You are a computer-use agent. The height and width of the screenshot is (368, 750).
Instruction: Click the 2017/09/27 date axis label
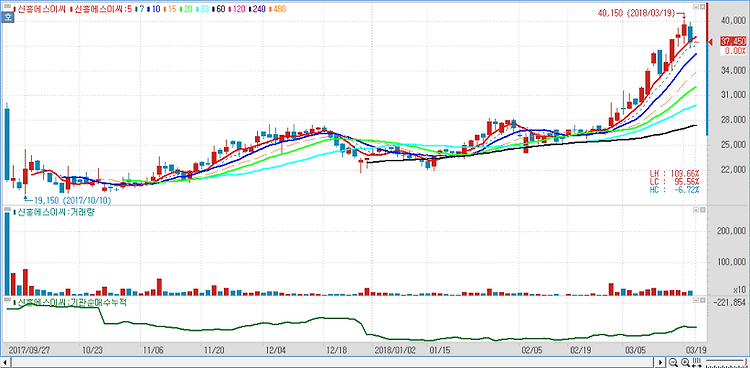[29, 349]
